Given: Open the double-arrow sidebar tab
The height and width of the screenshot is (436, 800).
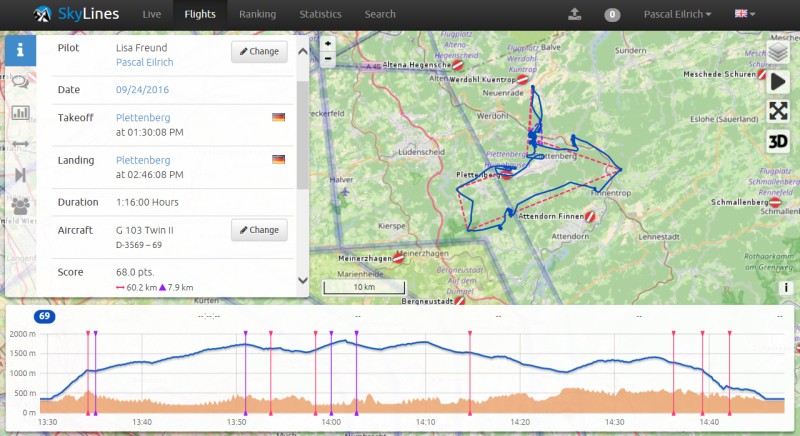Looking at the screenshot, I should point(20,144).
